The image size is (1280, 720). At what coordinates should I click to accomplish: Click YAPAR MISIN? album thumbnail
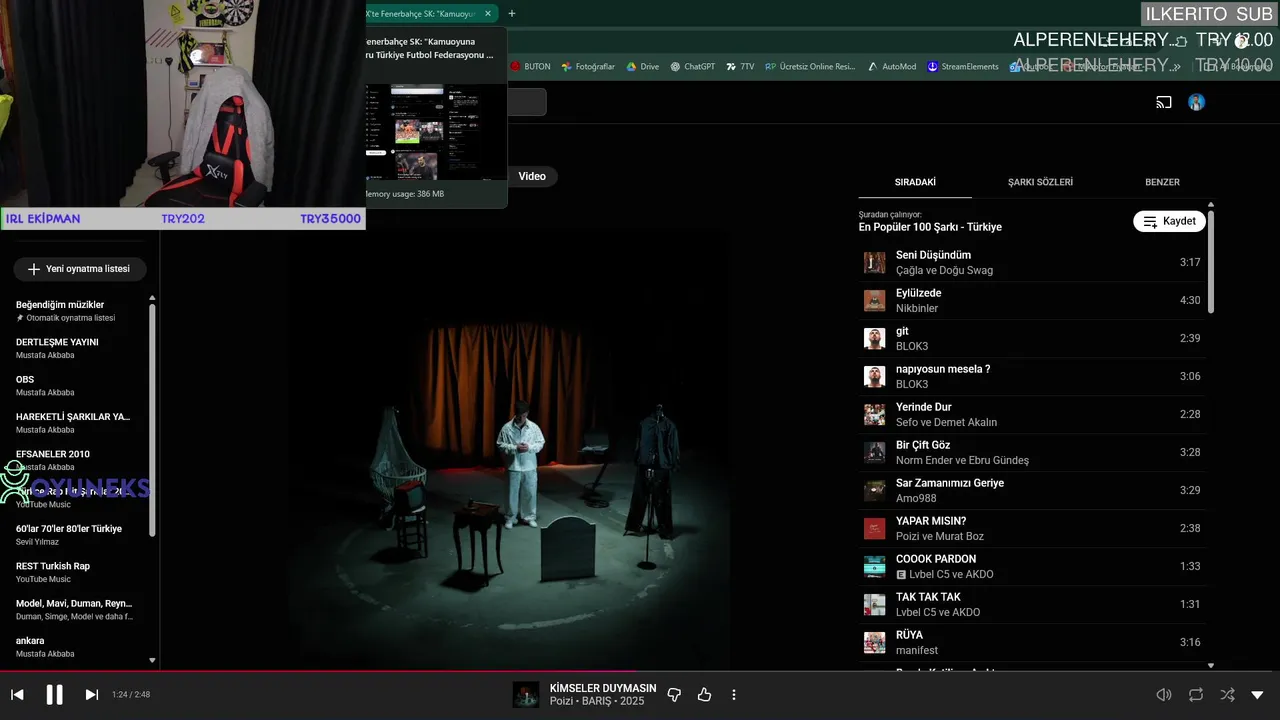click(x=875, y=528)
